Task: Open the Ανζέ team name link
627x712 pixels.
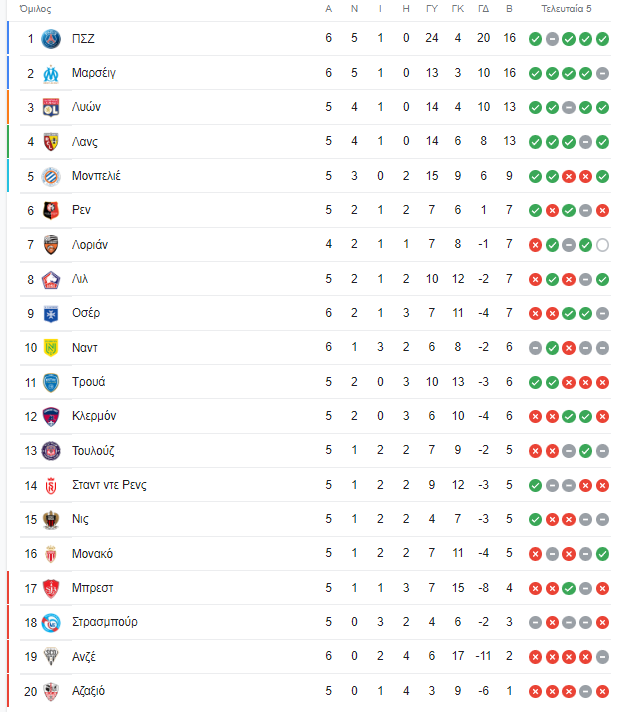Action: click(x=84, y=657)
